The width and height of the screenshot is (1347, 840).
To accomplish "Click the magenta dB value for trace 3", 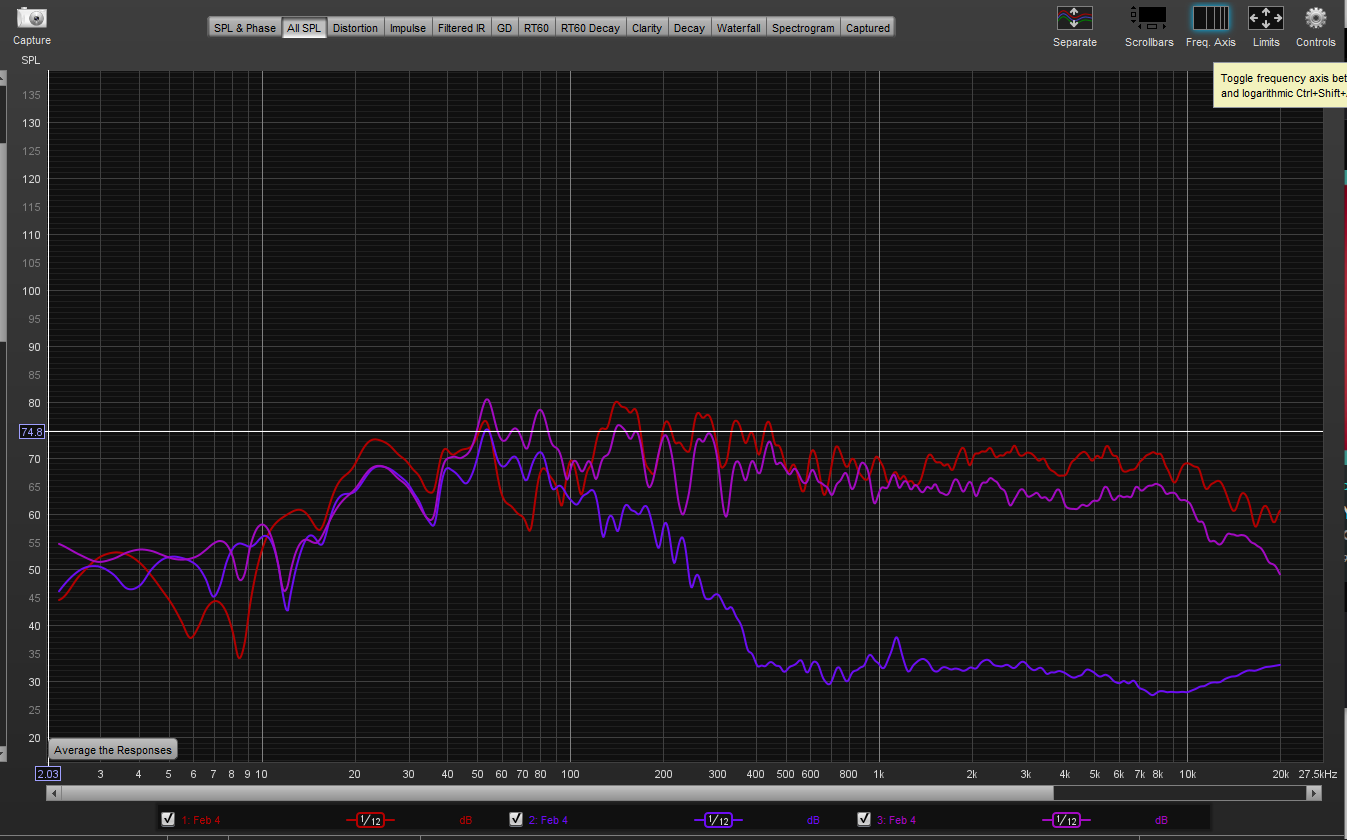I will [x=1161, y=820].
